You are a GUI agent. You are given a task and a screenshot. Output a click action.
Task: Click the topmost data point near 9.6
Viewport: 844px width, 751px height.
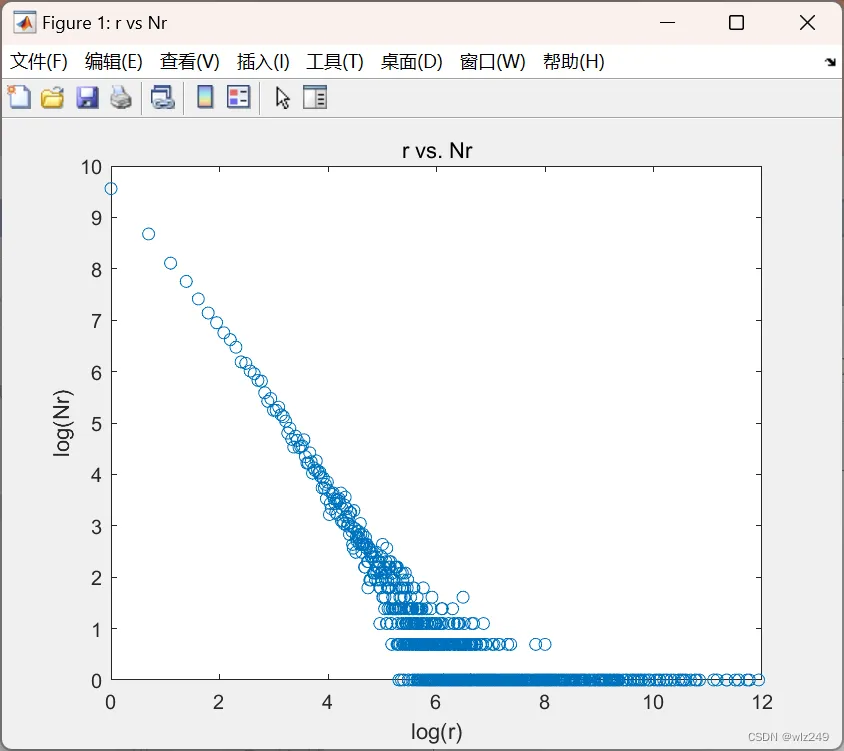[x=111, y=188]
